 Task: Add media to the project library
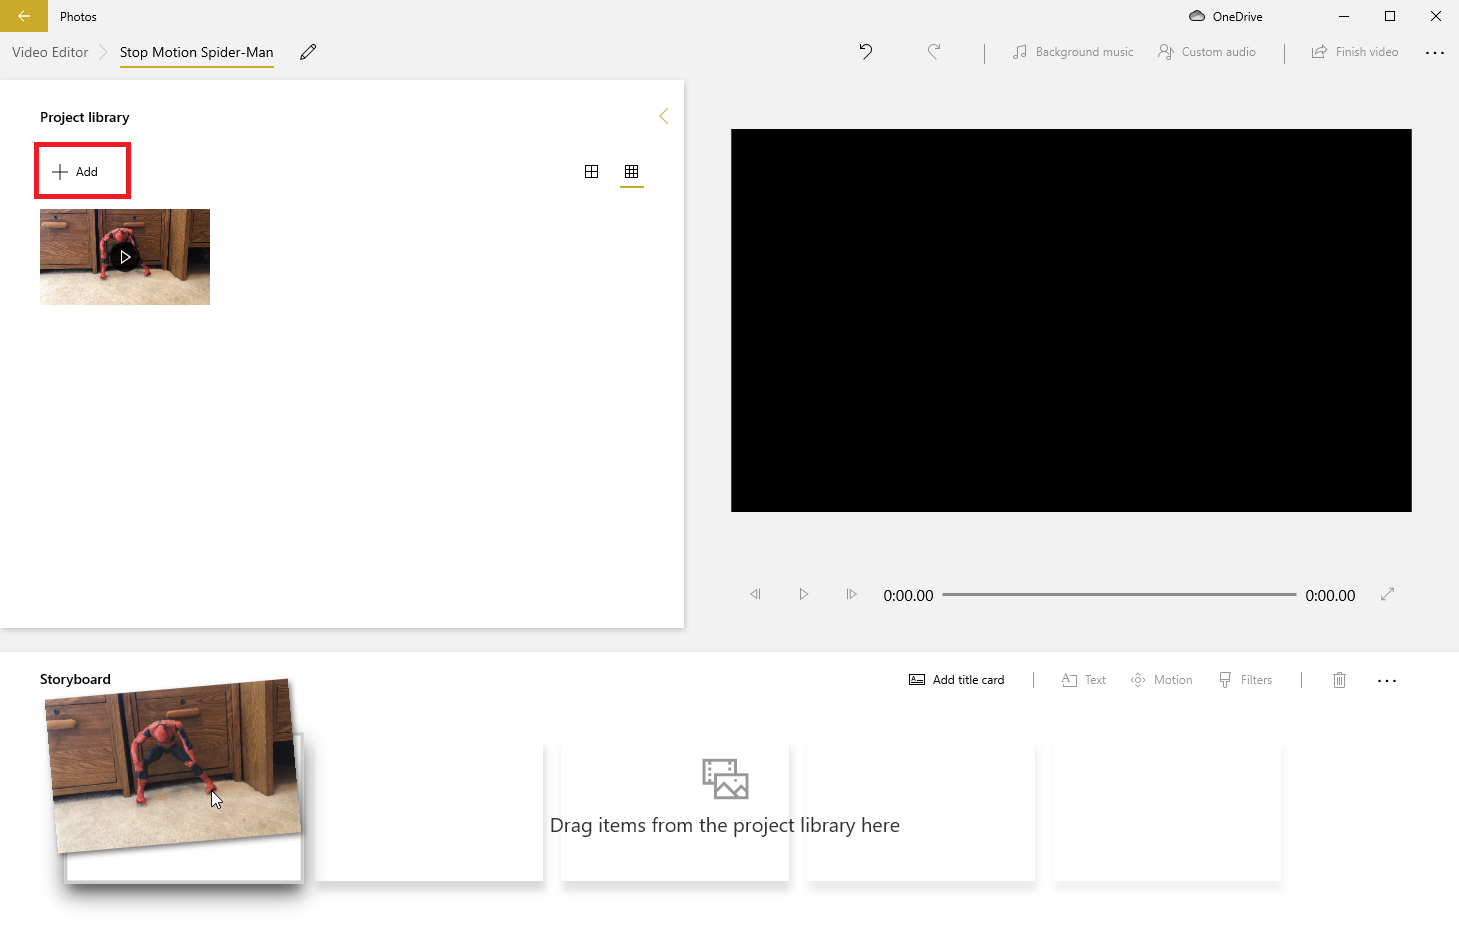point(75,172)
